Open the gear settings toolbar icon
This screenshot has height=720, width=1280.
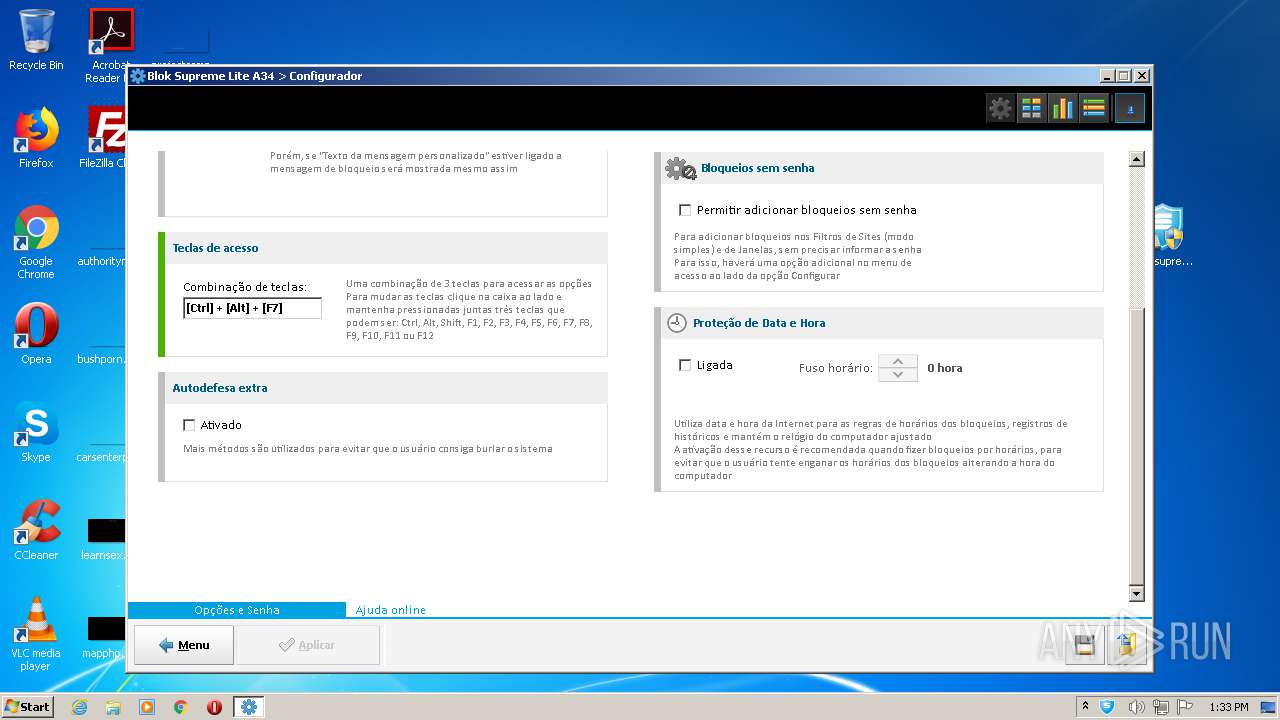point(1000,108)
